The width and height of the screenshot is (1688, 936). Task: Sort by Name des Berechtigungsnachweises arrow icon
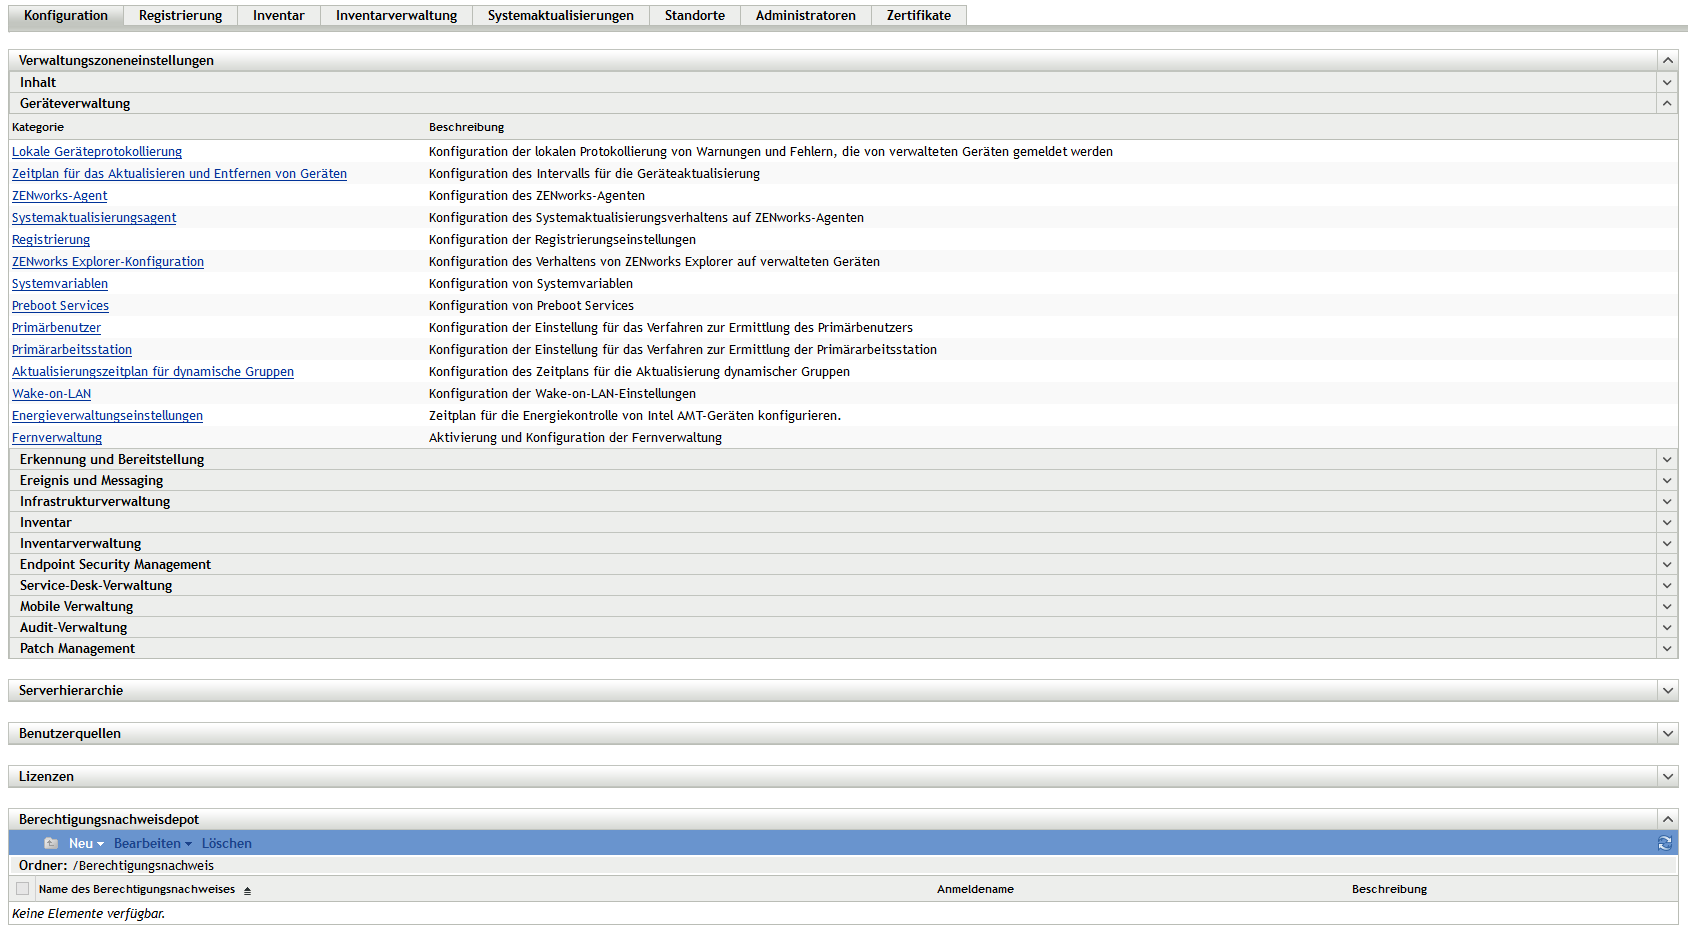tap(247, 890)
